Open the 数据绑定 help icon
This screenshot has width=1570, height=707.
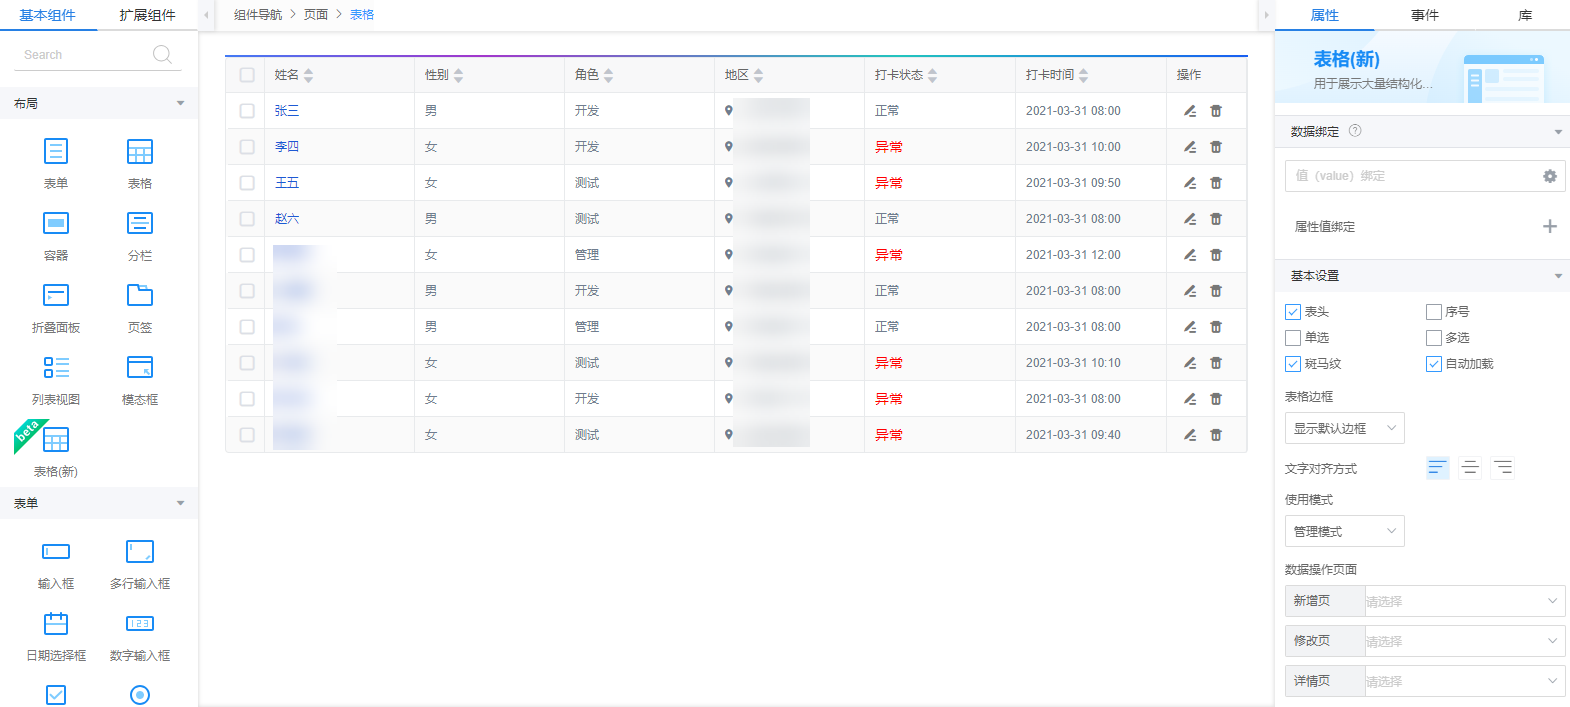1355,131
